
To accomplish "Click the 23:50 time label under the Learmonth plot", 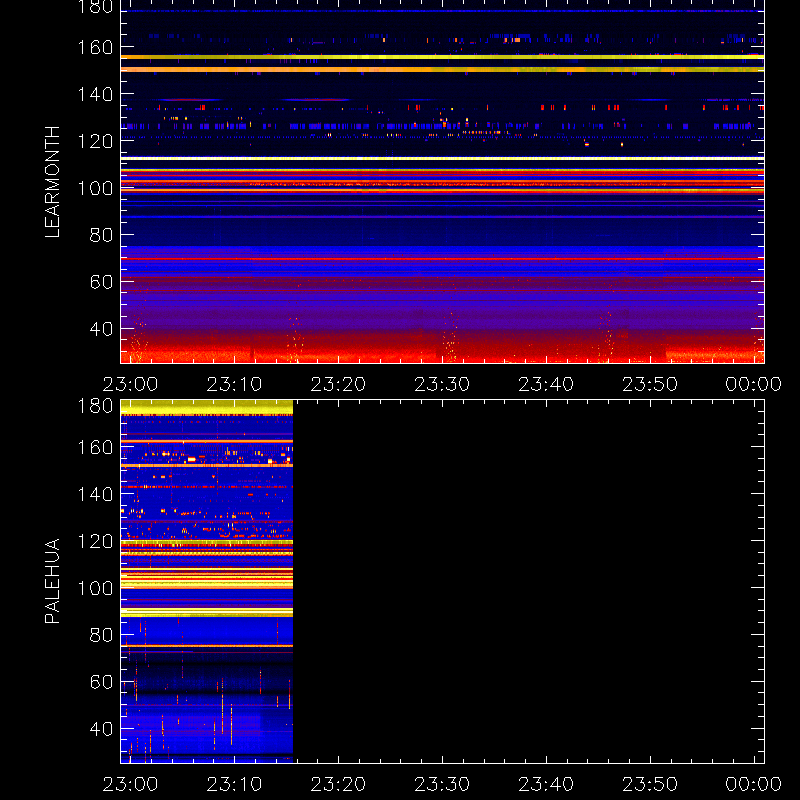I will click(x=650, y=384).
